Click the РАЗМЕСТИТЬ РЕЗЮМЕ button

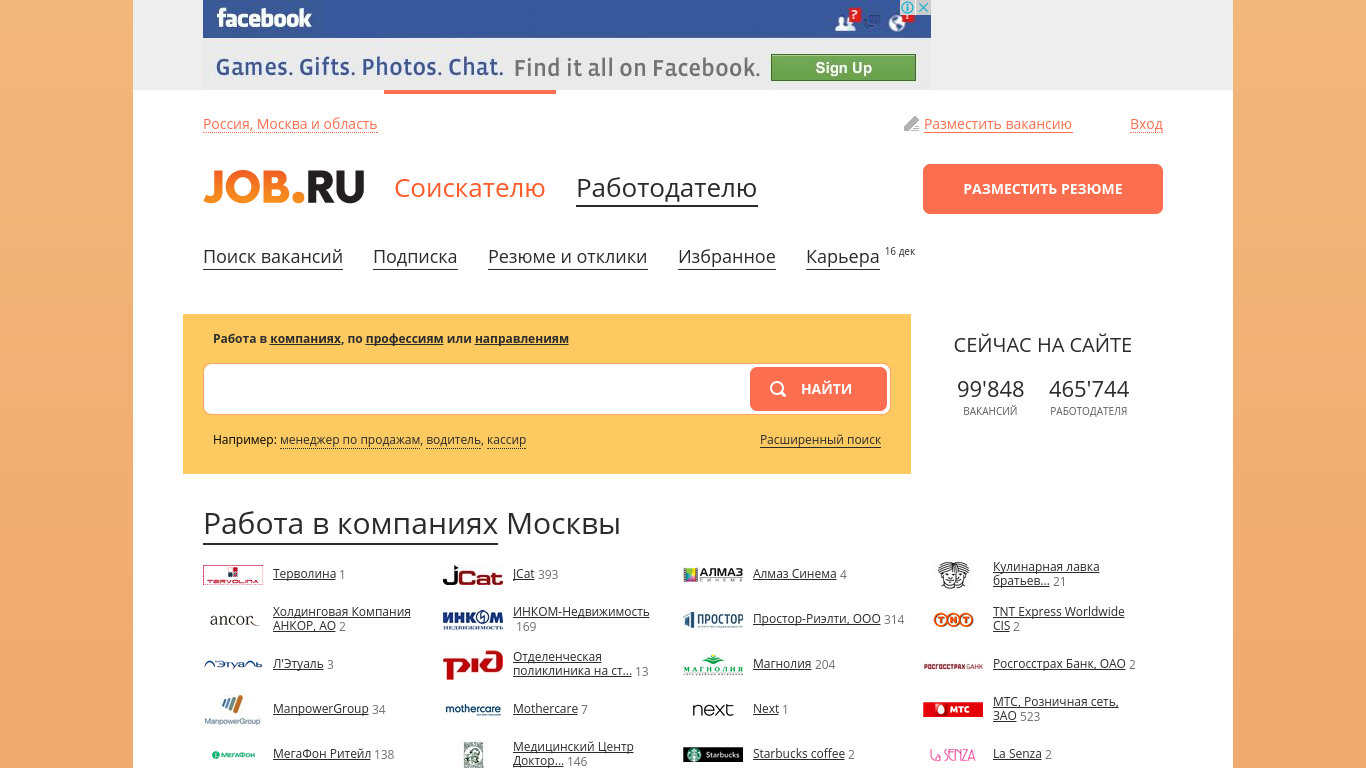[1043, 189]
